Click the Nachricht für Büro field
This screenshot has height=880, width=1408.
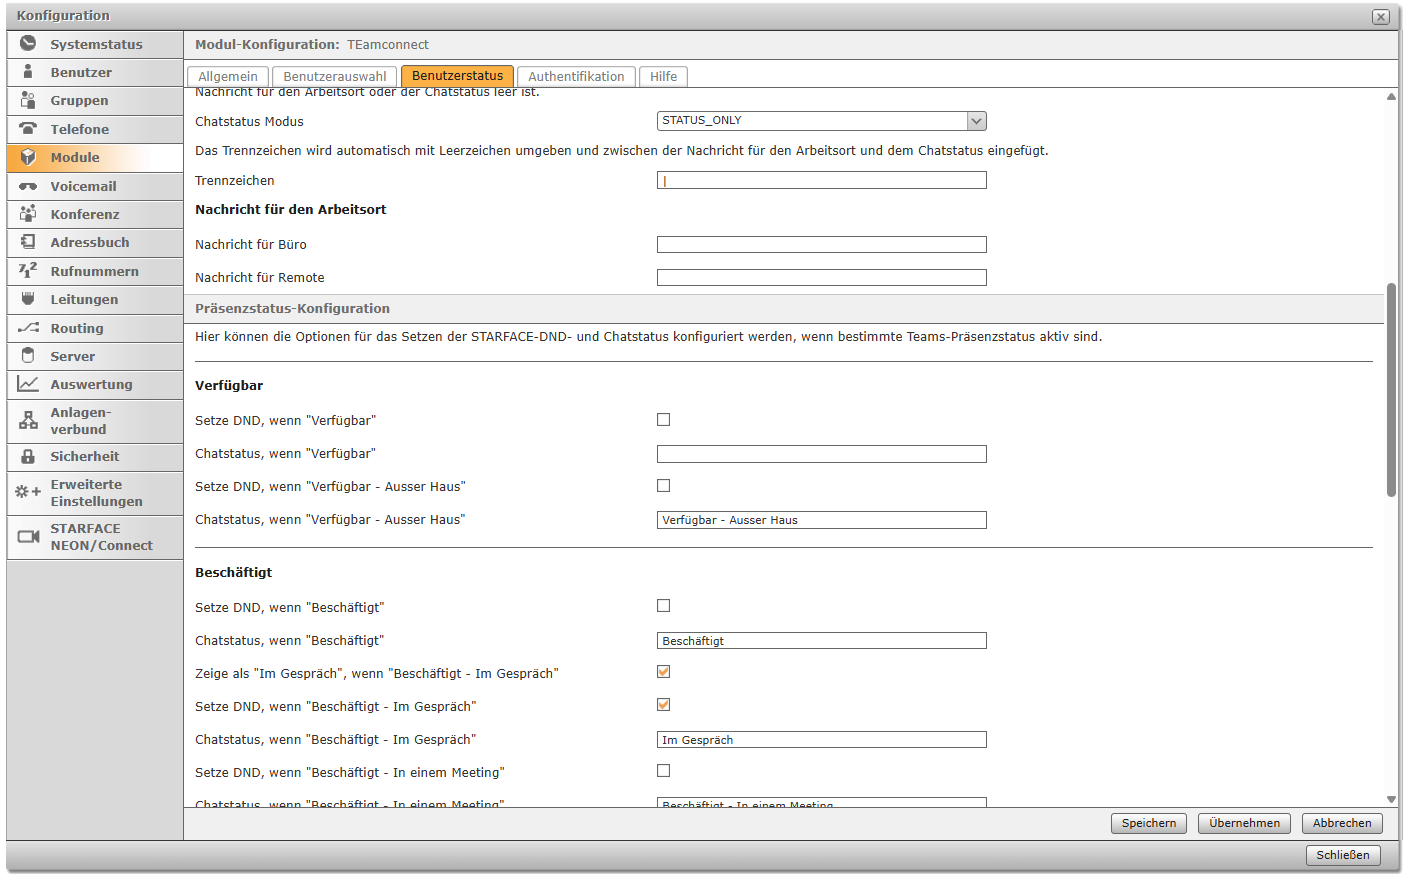click(822, 244)
